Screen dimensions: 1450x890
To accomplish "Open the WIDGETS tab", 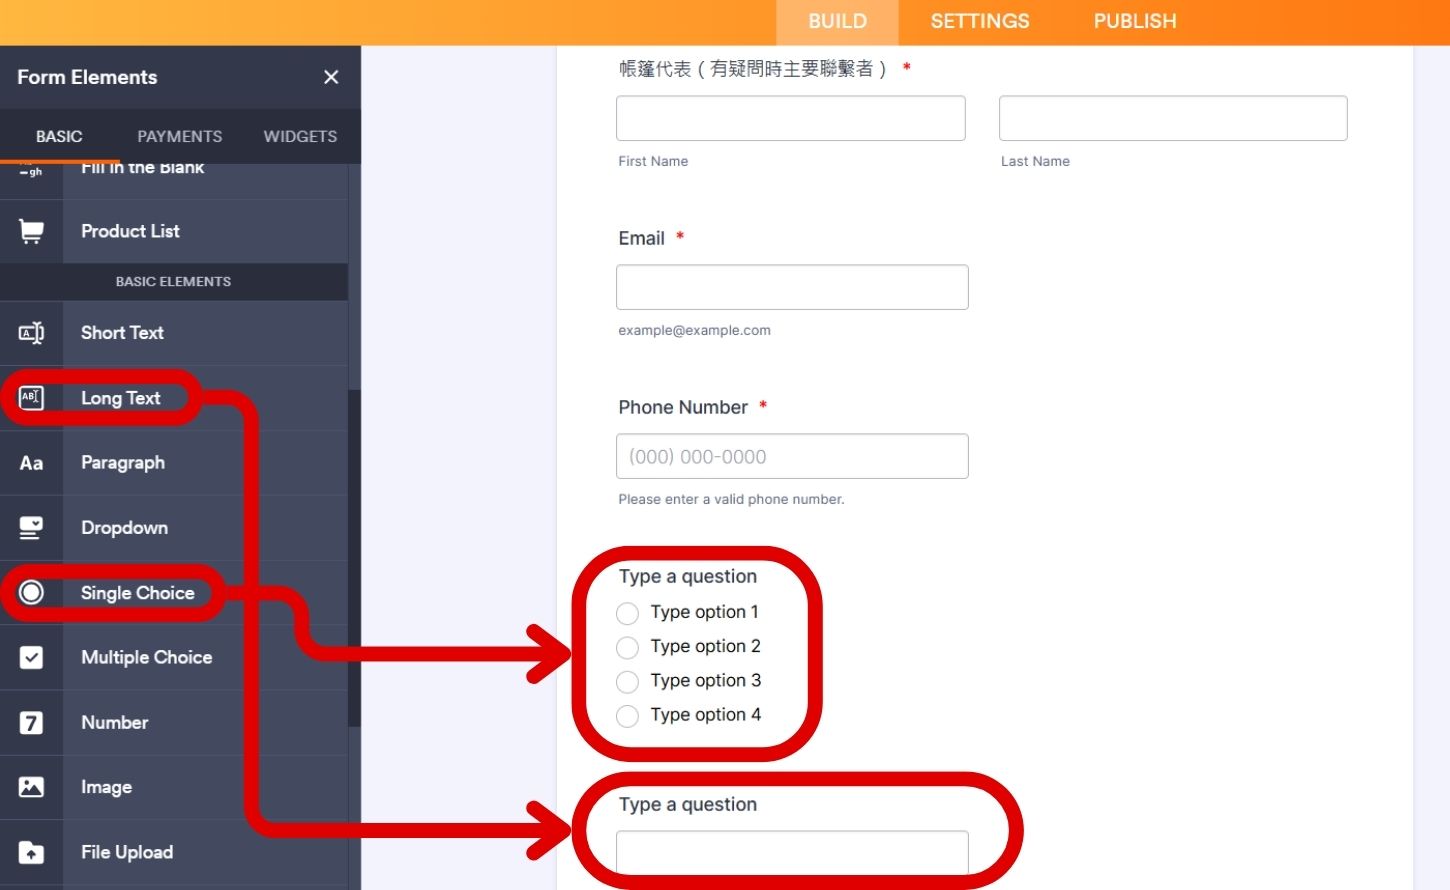I will coord(299,136).
